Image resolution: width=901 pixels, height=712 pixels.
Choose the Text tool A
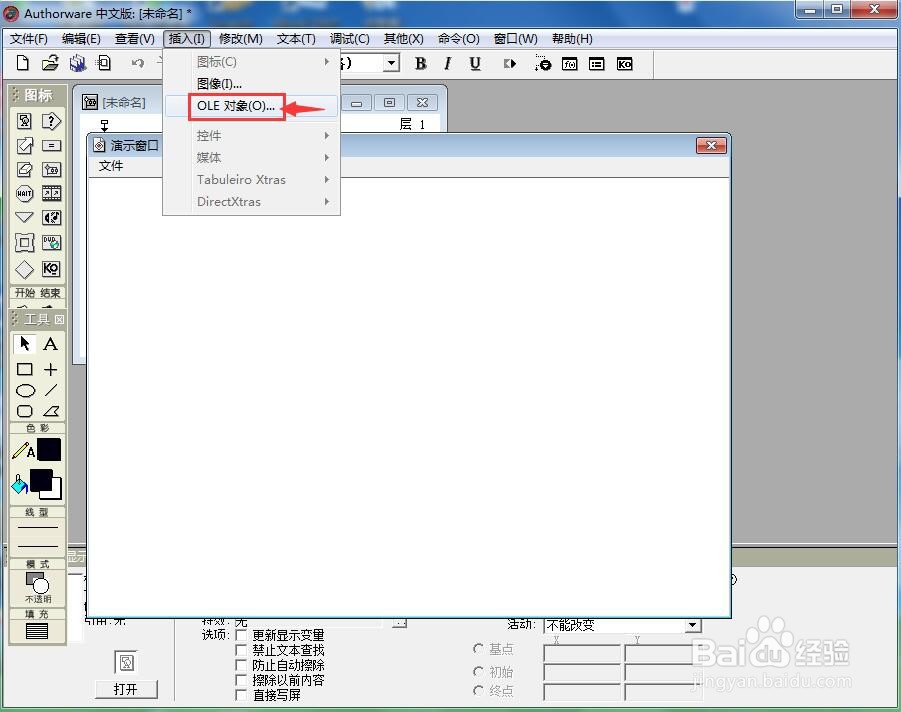51,344
